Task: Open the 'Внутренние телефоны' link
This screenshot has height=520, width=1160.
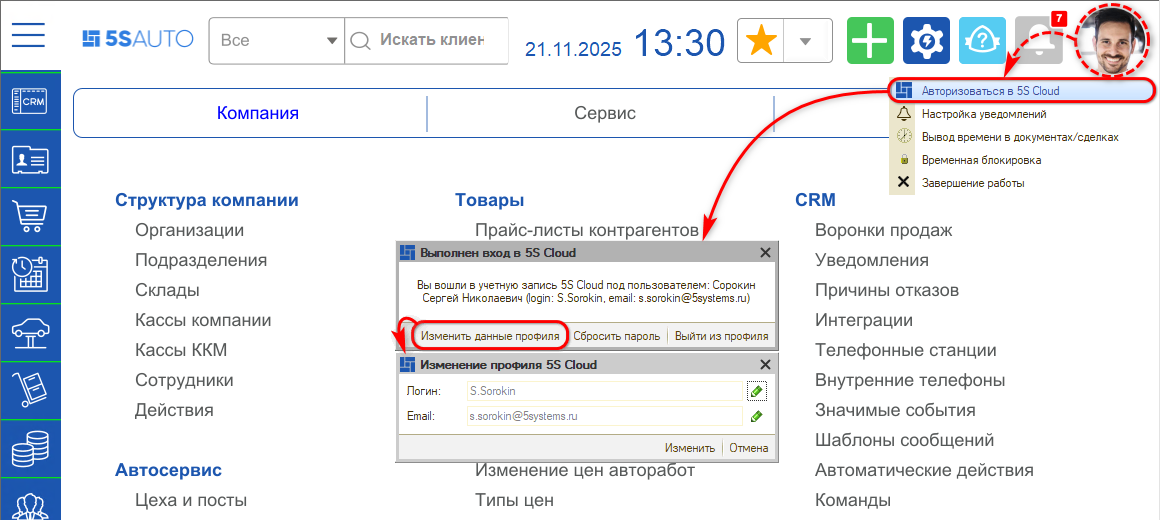Action: 911,380
